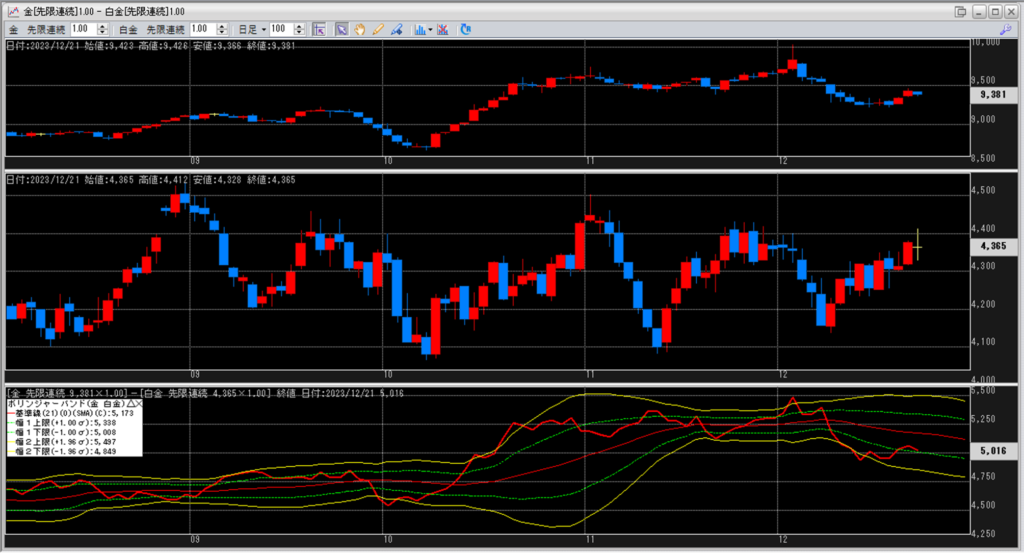Adjust the bar count spinner arrows
The image size is (1024, 553).
point(299,29)
